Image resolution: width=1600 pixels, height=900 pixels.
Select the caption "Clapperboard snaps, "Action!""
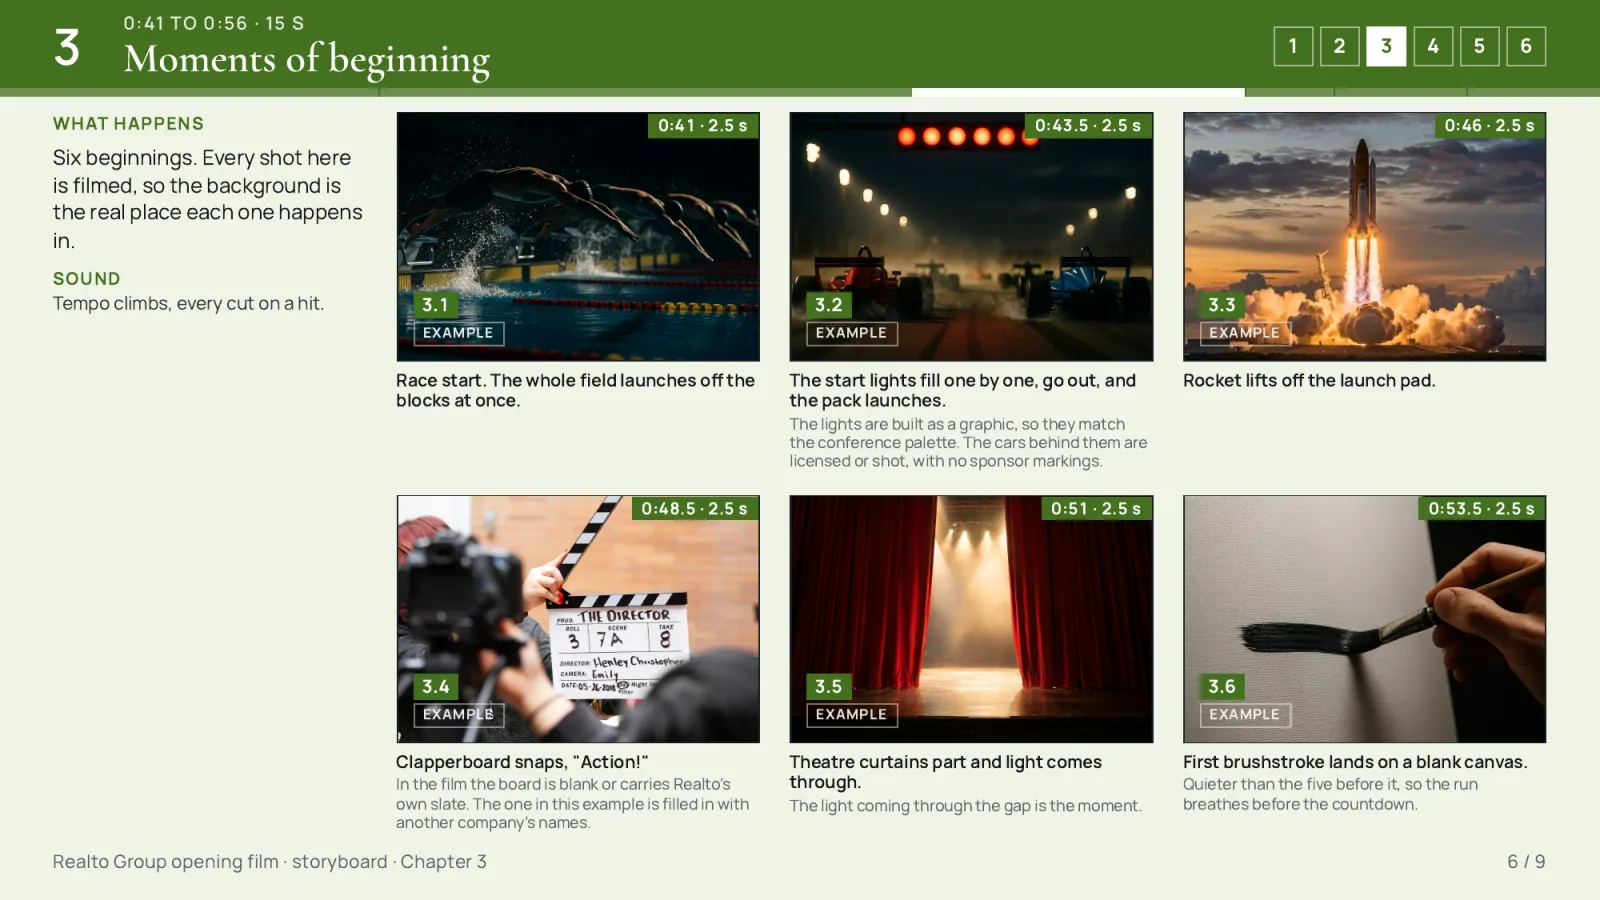click(x=522, y=762)
